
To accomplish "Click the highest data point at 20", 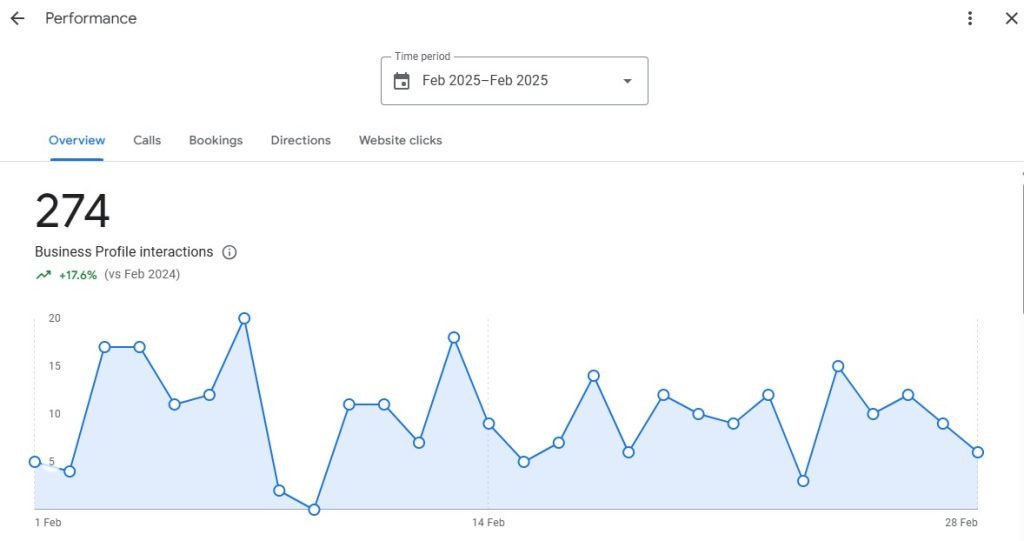I will (x=244, y=318).
